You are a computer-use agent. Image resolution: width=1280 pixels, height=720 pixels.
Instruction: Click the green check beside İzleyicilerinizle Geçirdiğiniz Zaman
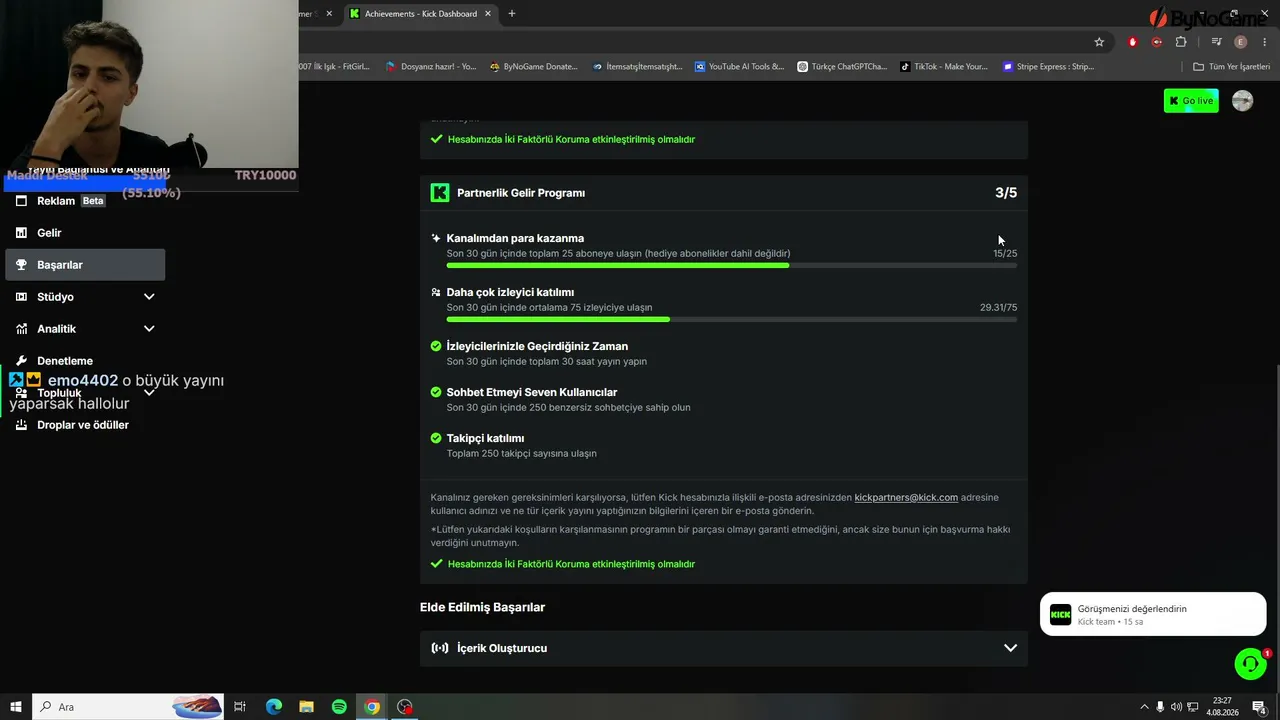436,346
